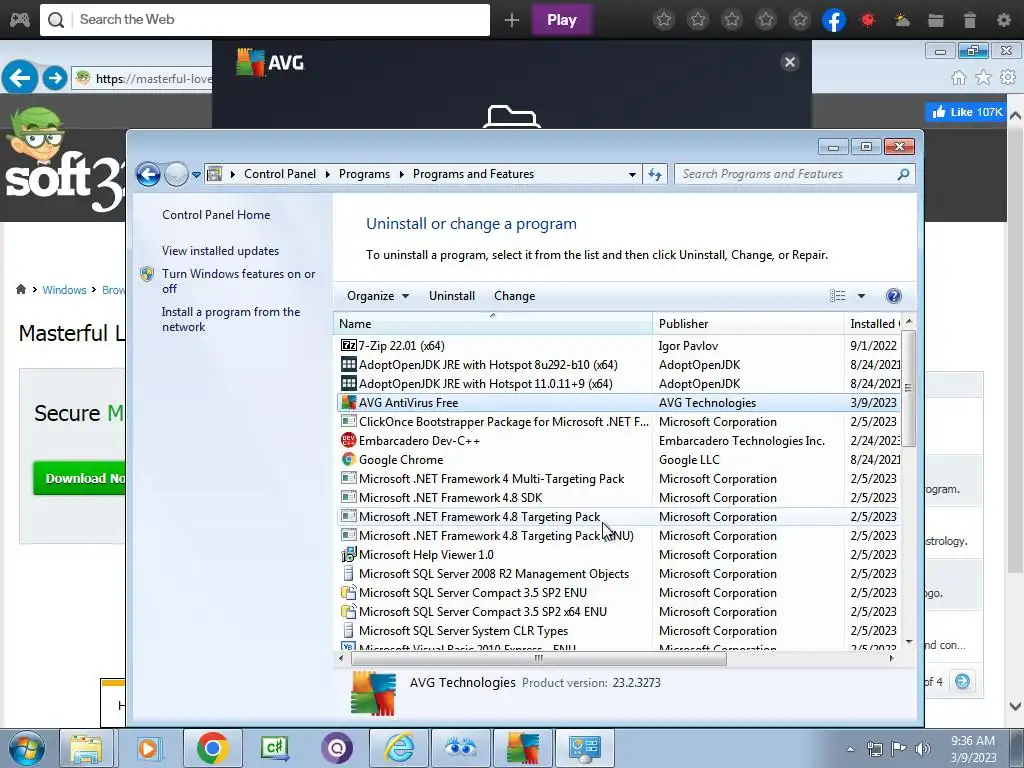Image resolution: width=1024 pixels, height=768 pixels.
Task: Expand the address bar history dropdown
Action: 632,174
